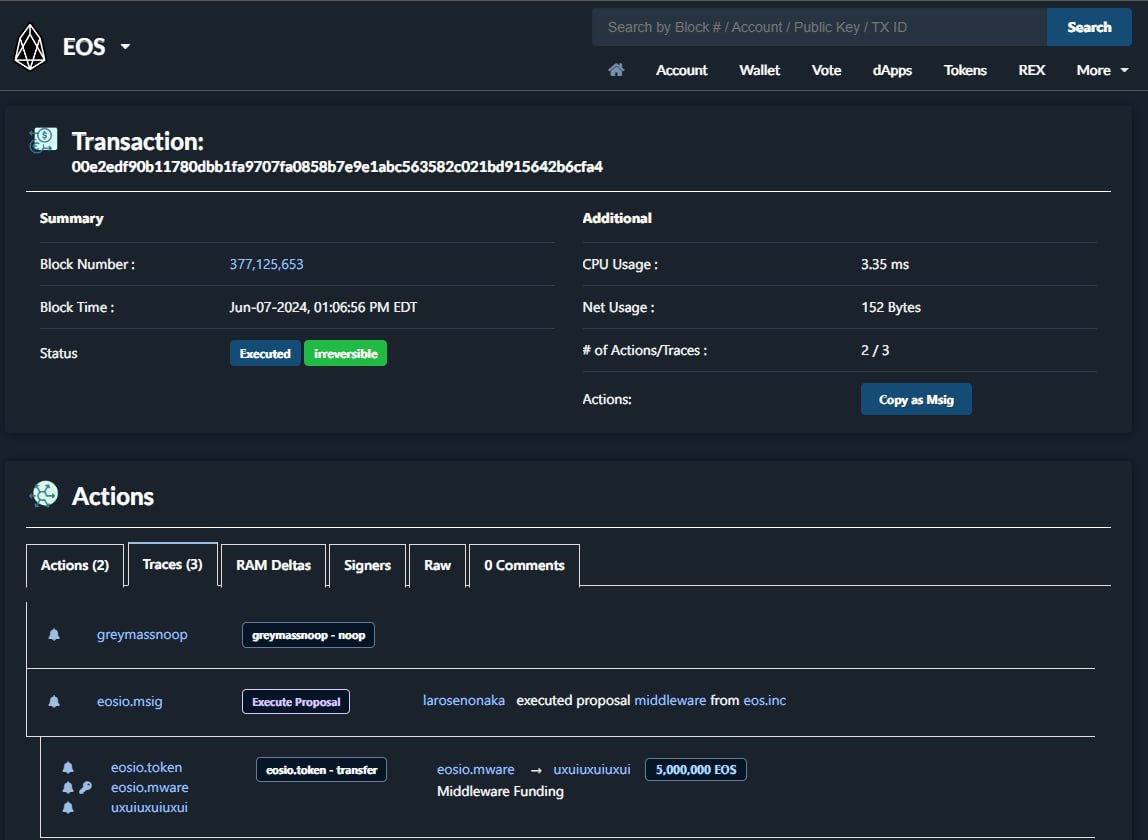The width and height of the screenshot is (1148, 840).
Task: Open the uxuiuxuiuxui link in receiver list
Action: 149,807
